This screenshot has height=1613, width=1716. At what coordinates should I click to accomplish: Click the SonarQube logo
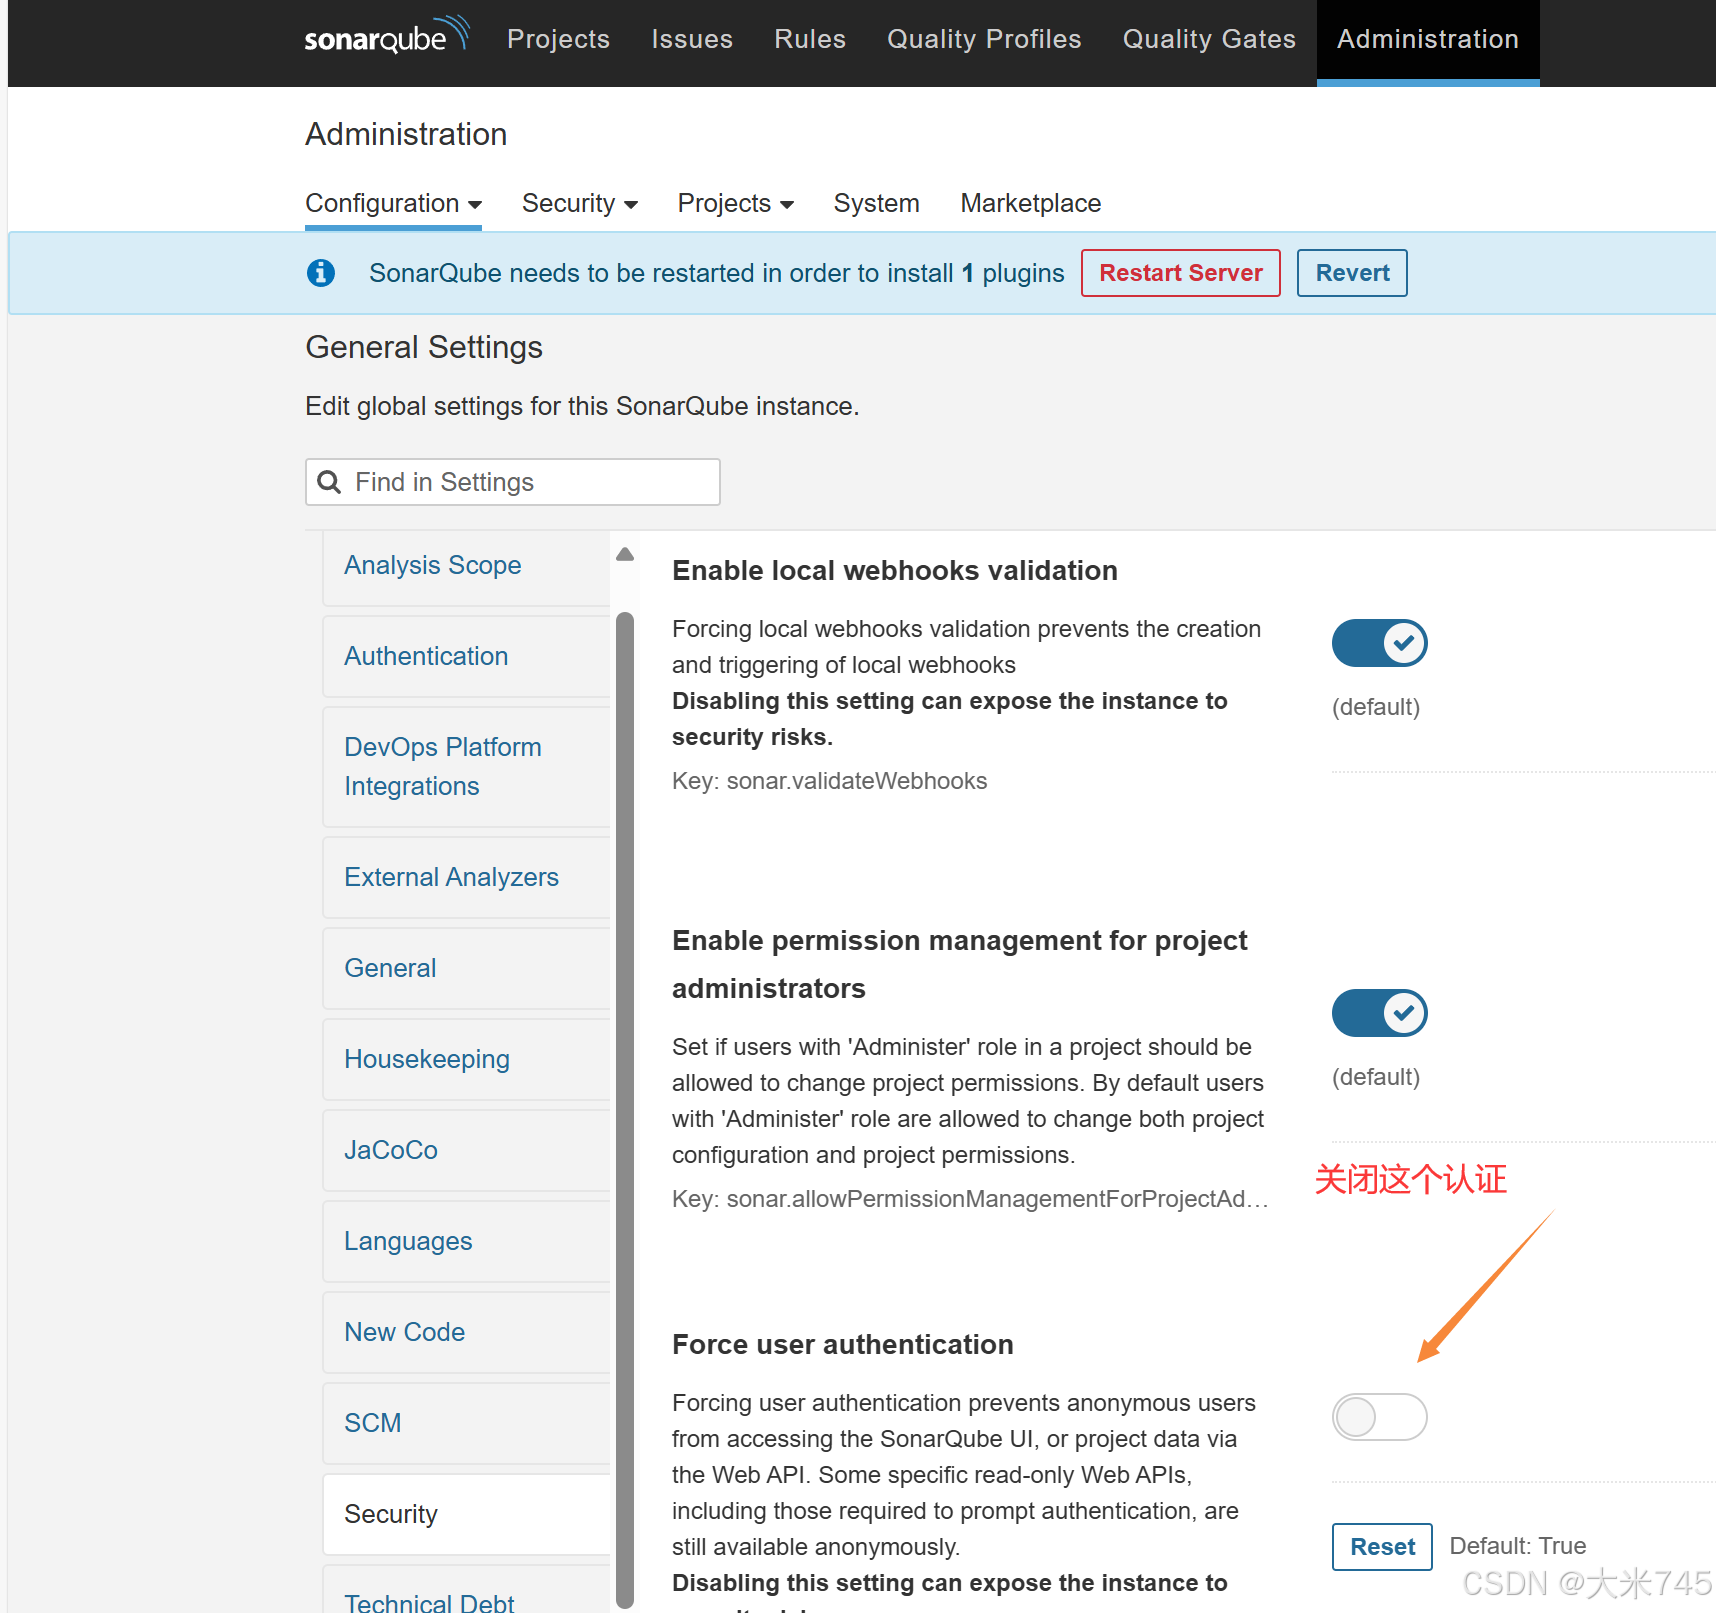coord(386,37)
